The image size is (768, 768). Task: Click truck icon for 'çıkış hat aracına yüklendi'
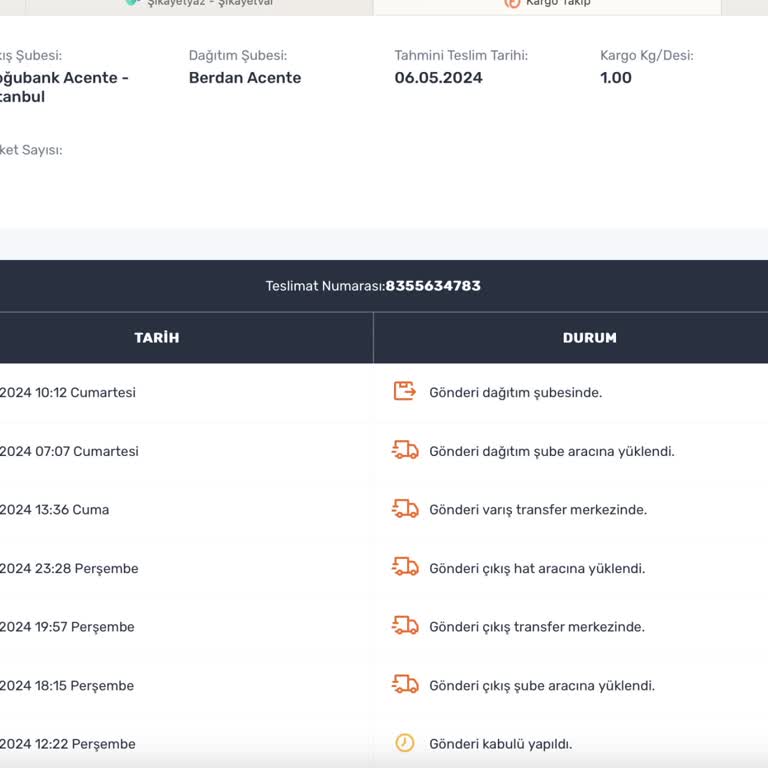click(404, 567)
